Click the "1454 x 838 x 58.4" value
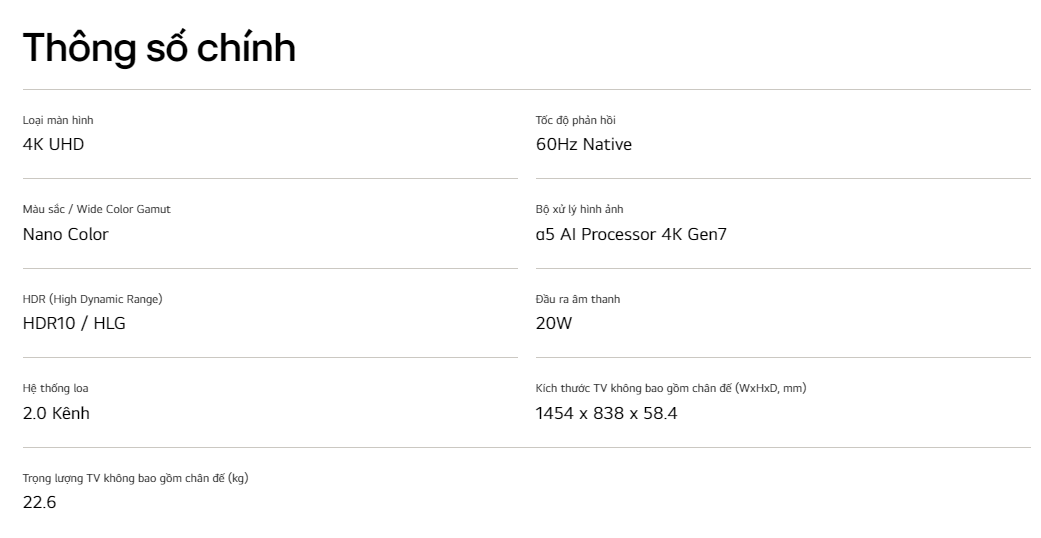Screen dimensions: 1041x538 tap(607, 412)
